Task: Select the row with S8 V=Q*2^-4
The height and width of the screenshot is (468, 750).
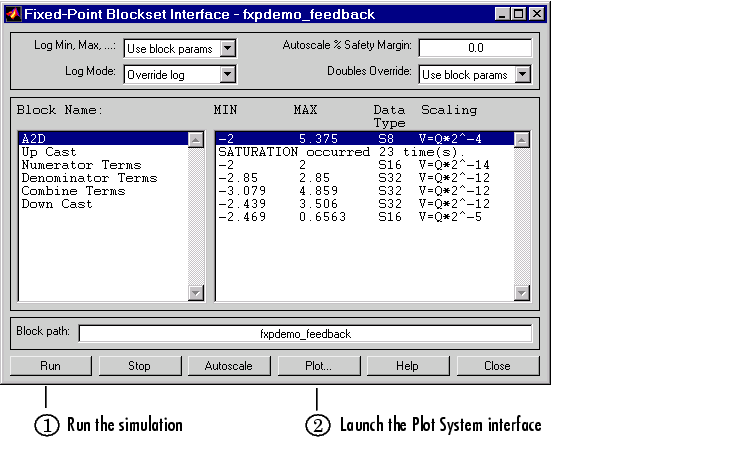Action: click(364, 139)
